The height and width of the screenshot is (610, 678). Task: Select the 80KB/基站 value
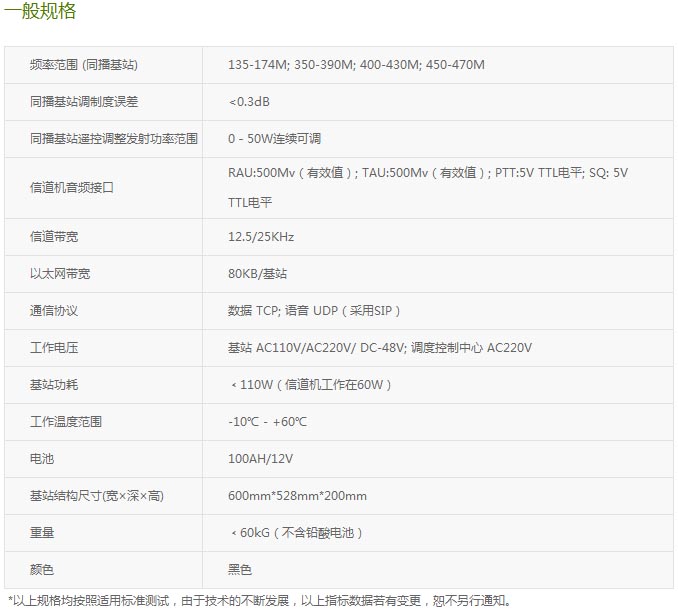tap(257, 273)
